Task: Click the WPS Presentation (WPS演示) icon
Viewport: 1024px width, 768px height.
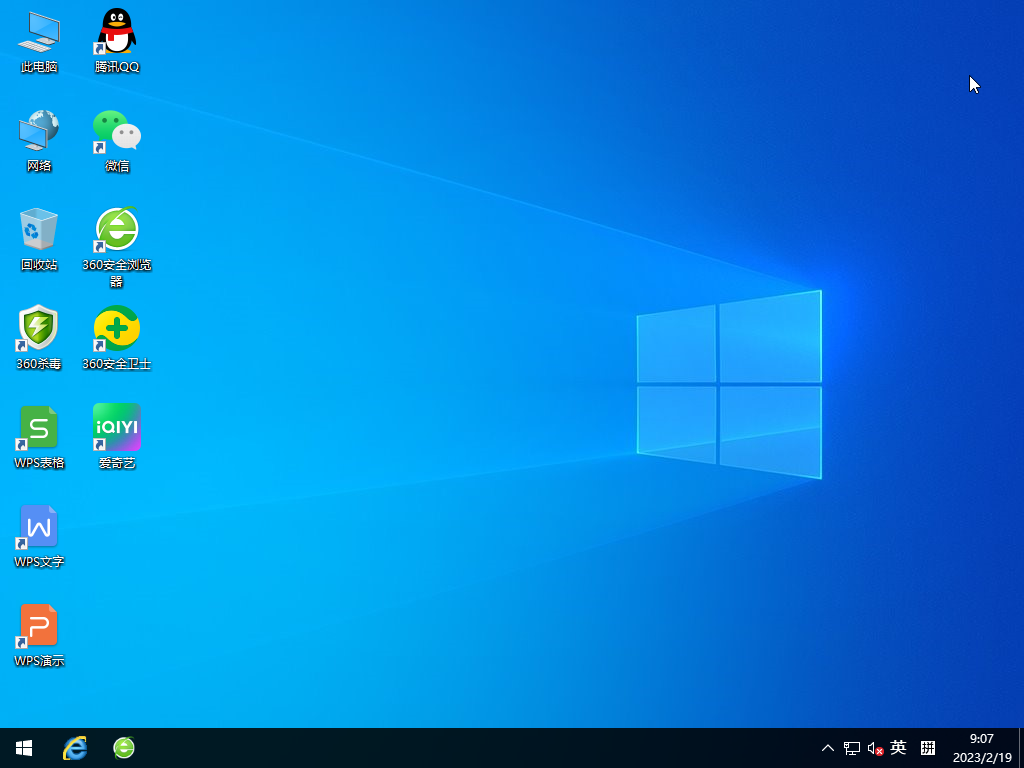Action: pos(39,626)
